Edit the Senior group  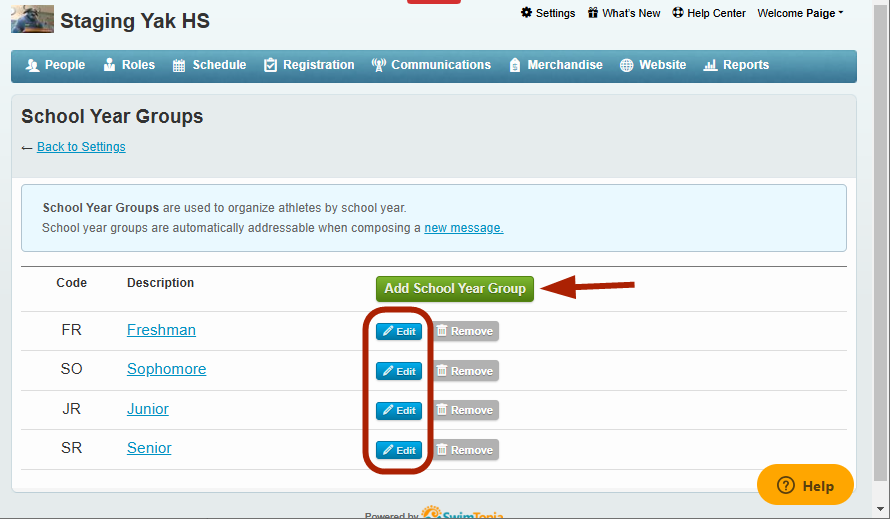399,450
